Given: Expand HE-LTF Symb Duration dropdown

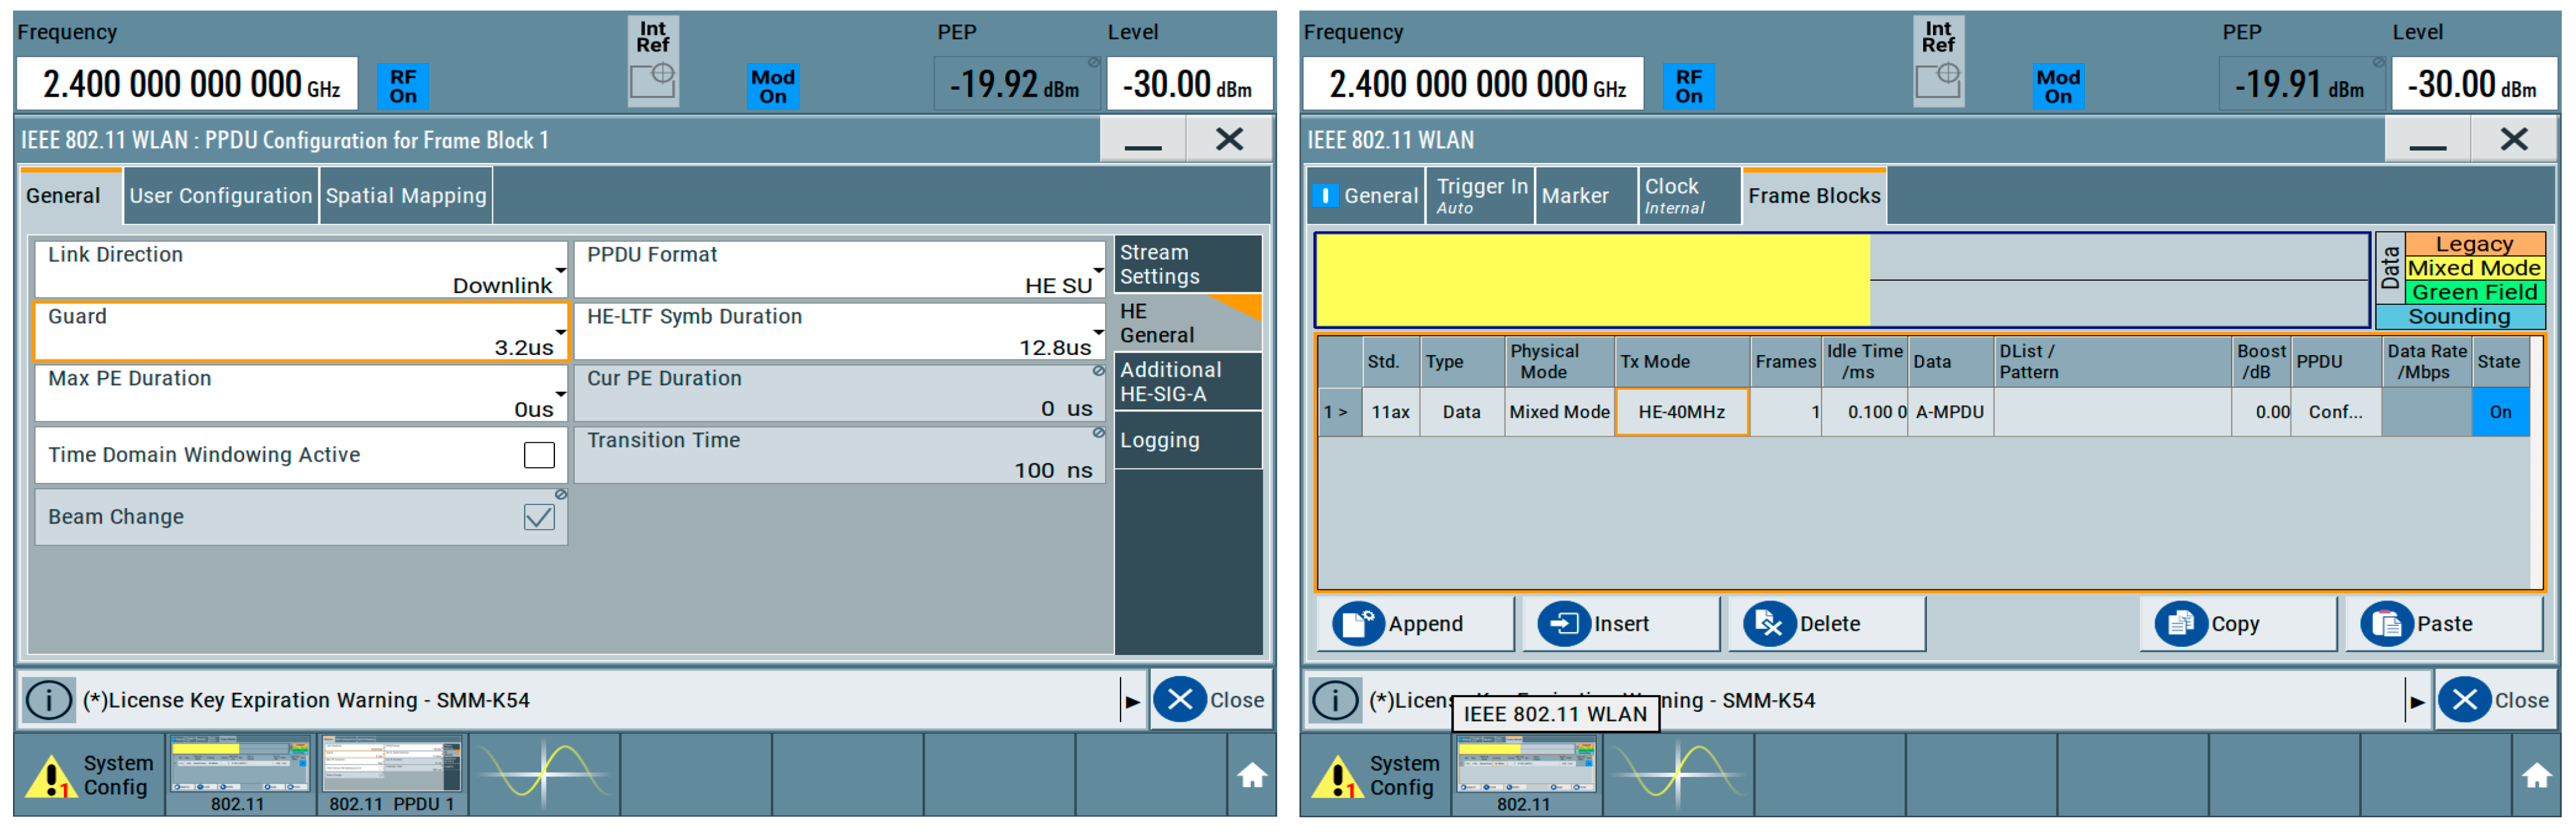Looking at the screenshot, I should (840, 332).
